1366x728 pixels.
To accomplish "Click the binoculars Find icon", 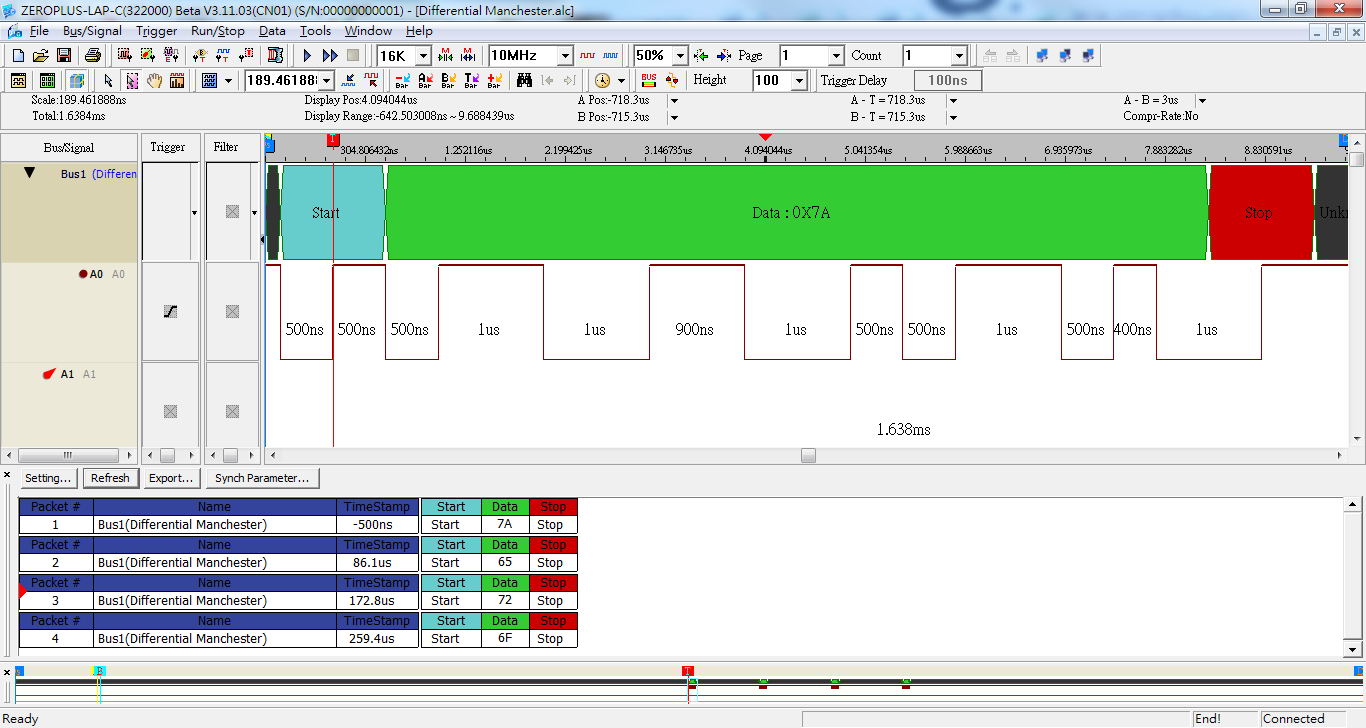I will [x=524, y=80].
